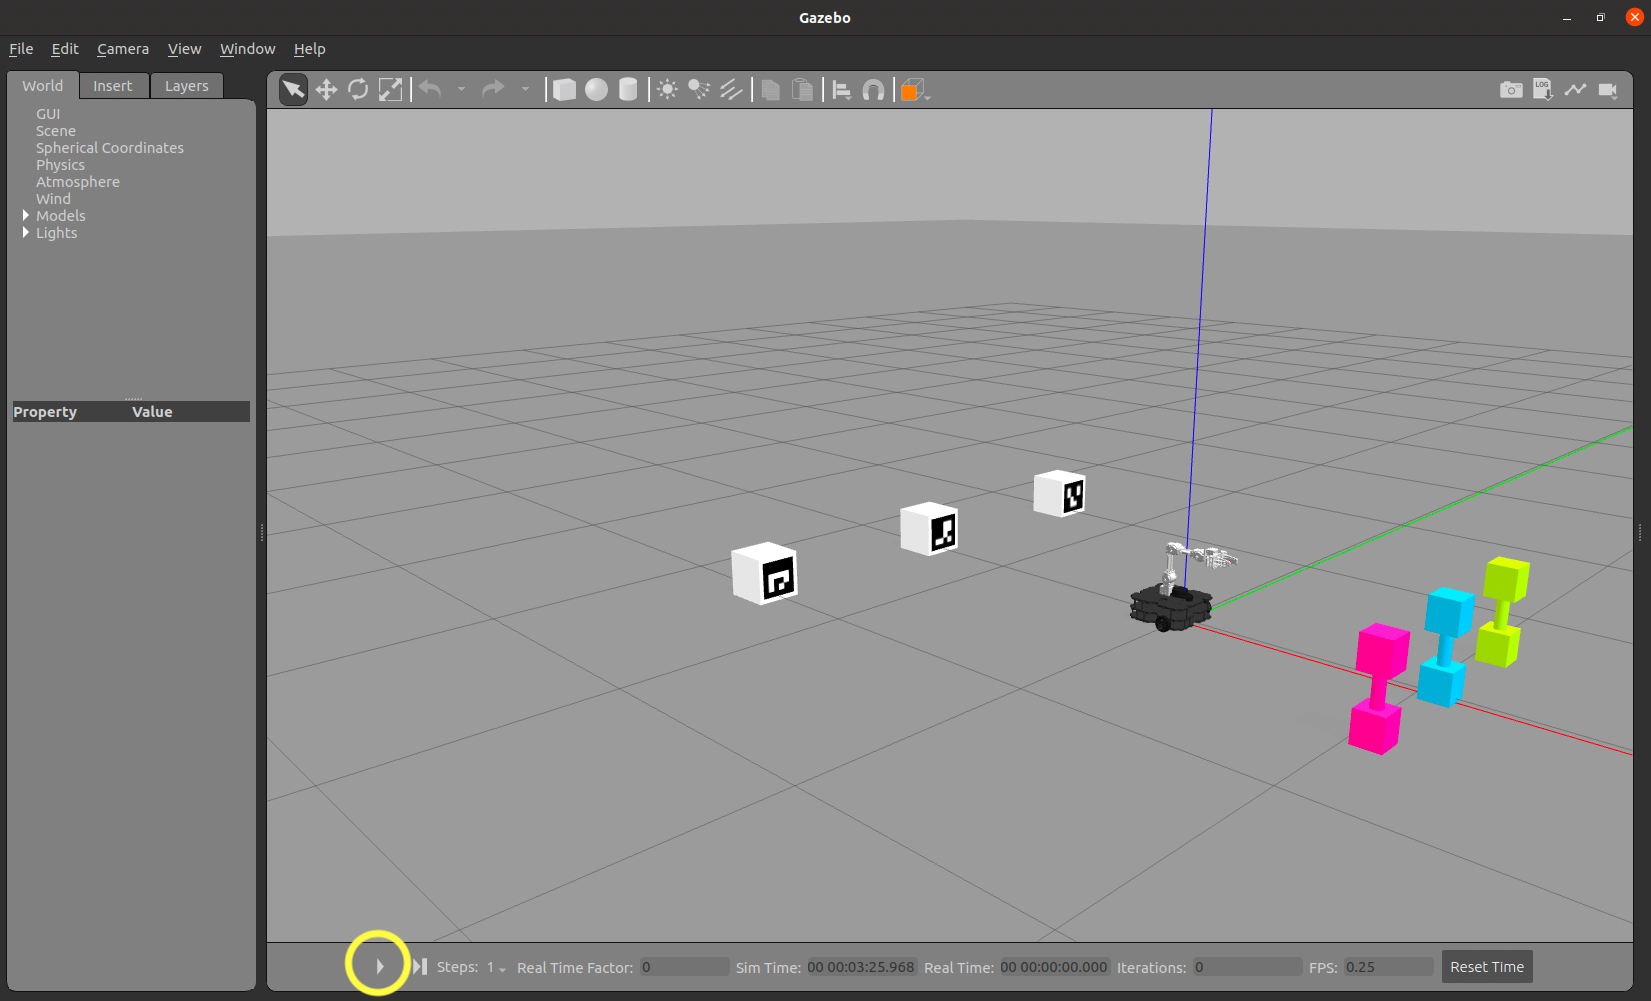Add a point light source

point(667,90)
